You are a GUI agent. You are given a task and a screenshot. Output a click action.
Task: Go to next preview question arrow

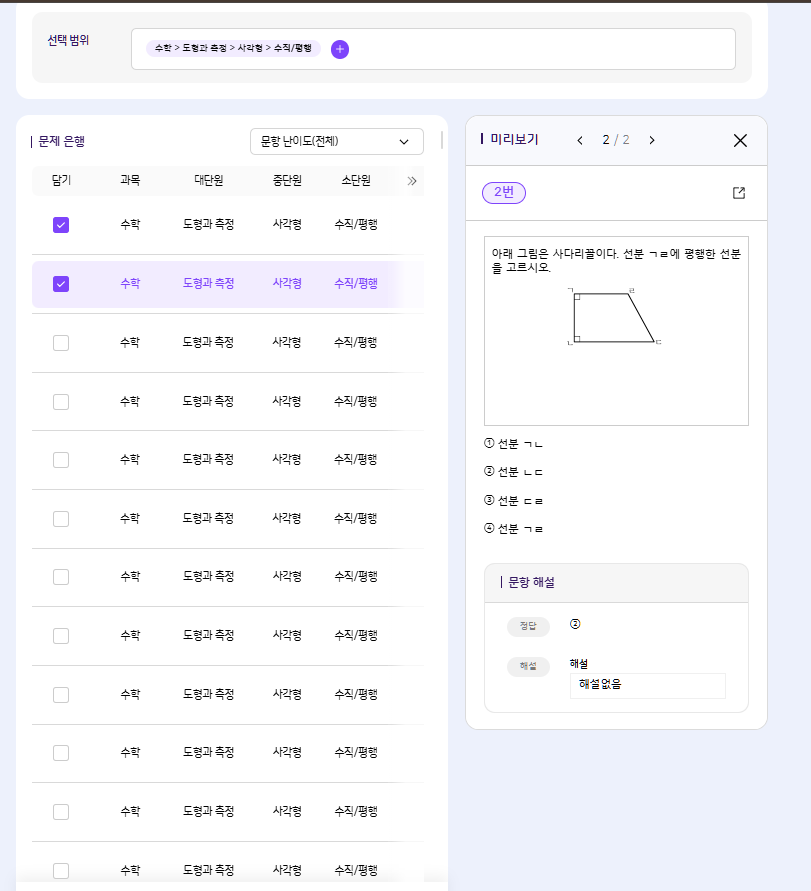point(652,140)
